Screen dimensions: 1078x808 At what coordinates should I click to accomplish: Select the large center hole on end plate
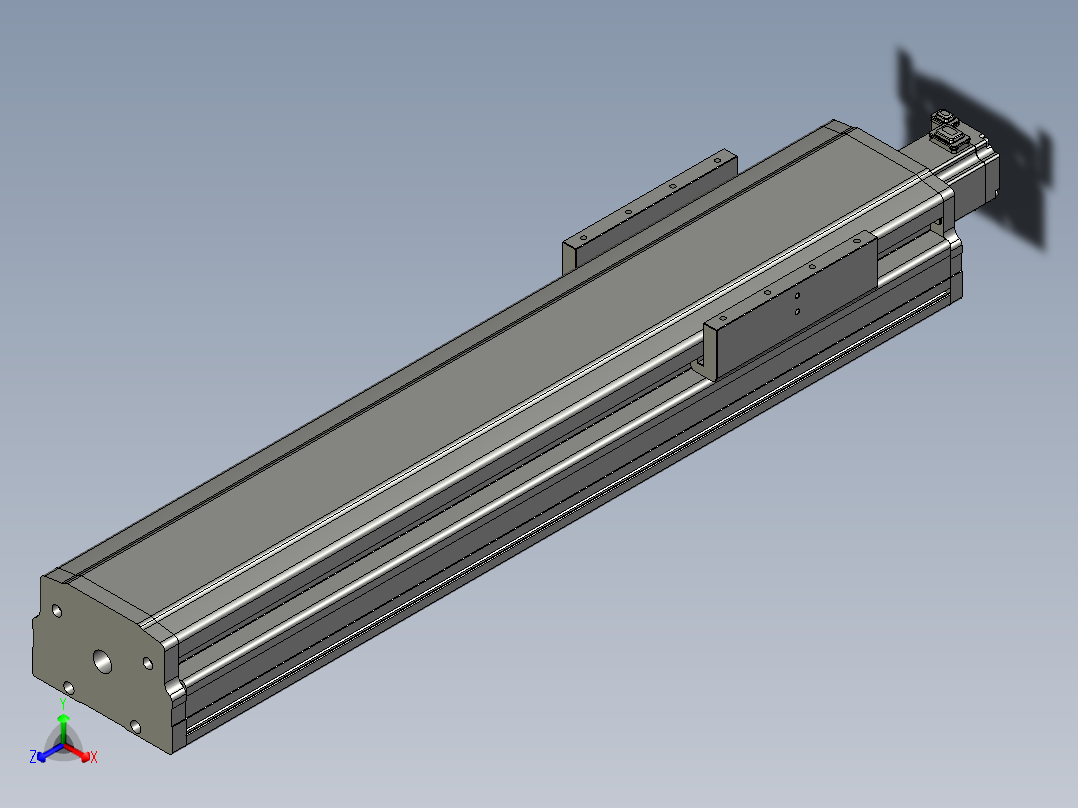102,661
